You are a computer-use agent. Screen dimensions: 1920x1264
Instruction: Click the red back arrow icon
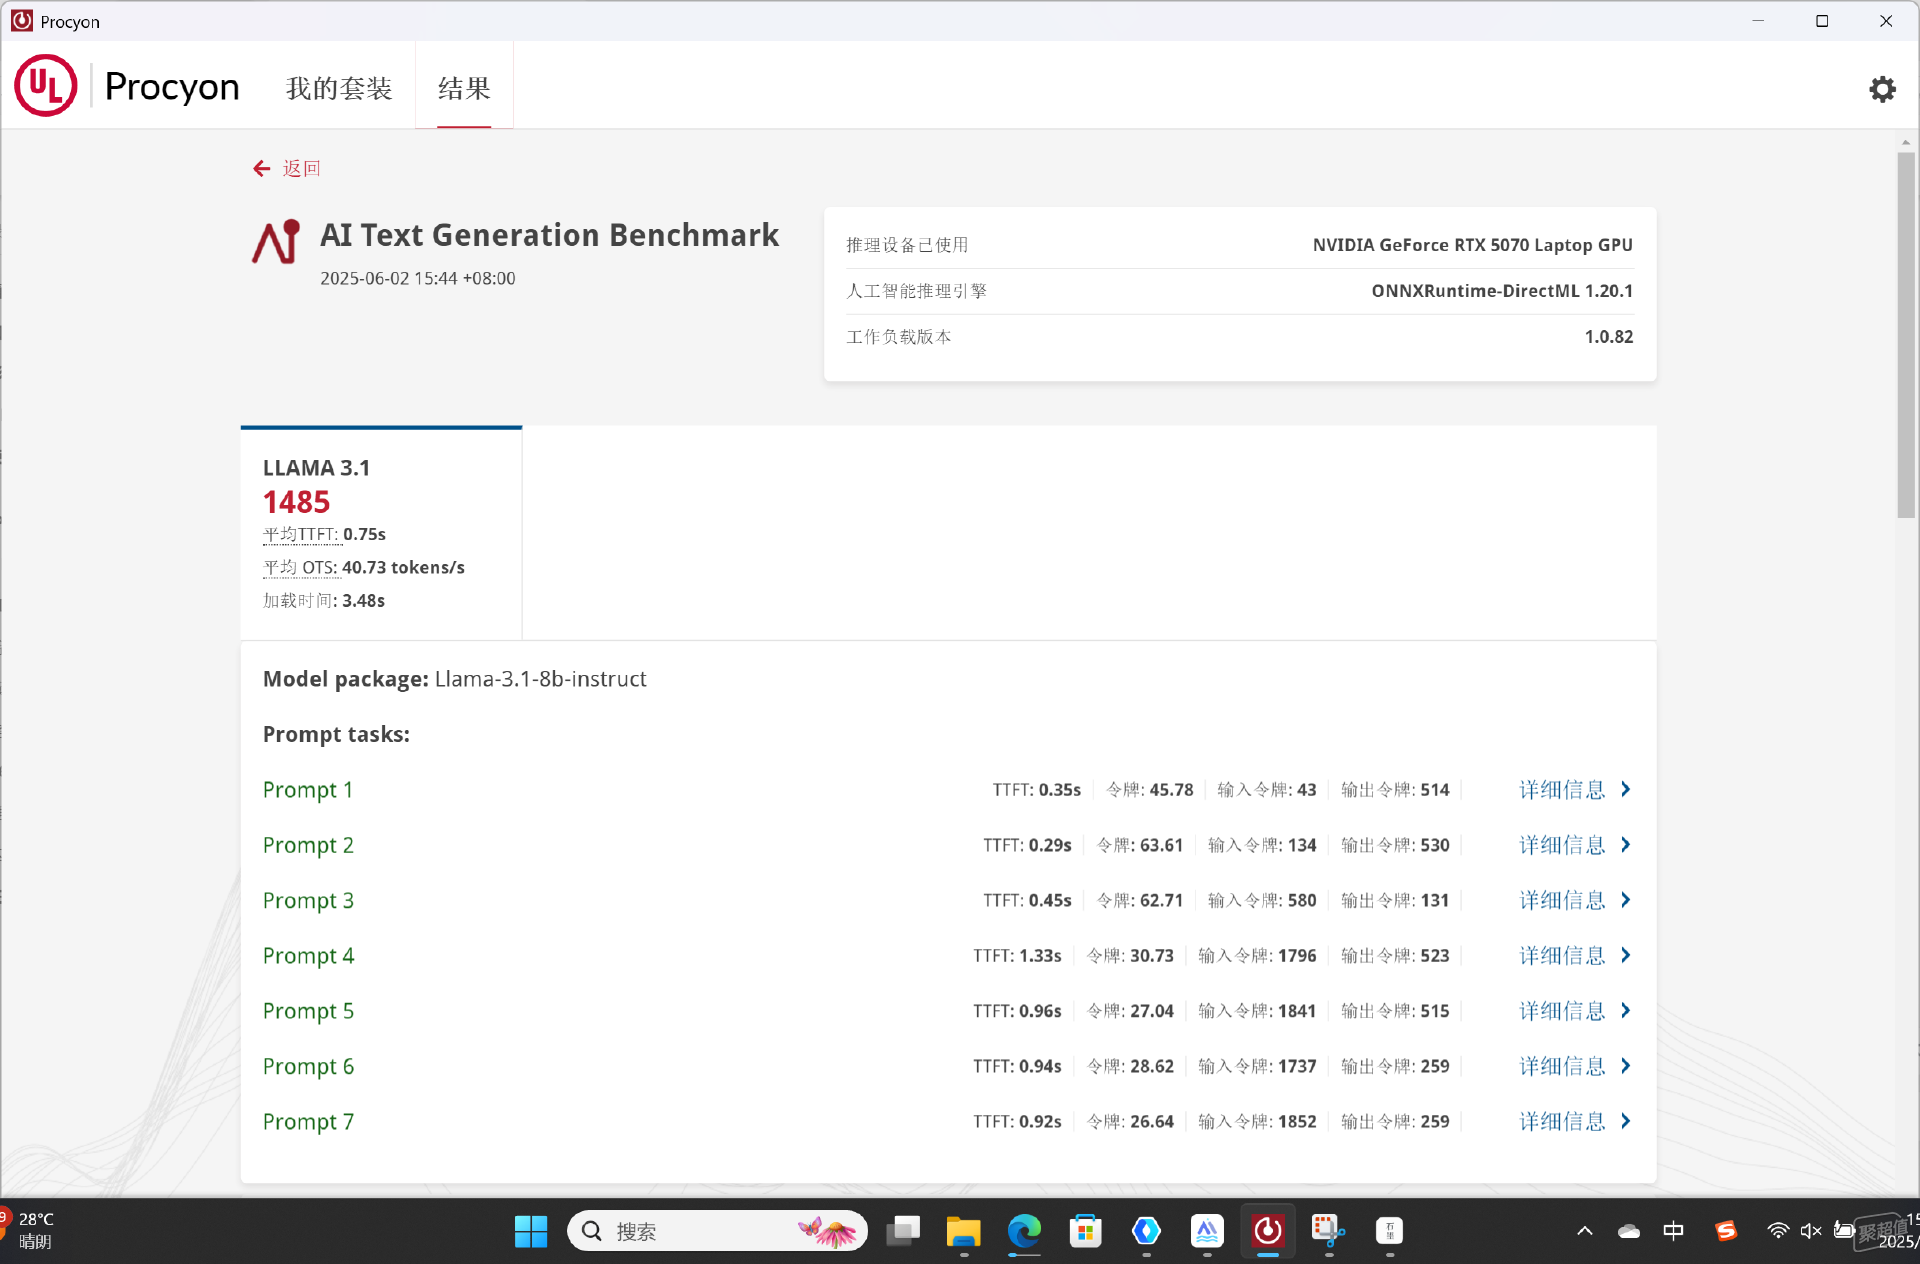[x=261, y=169]
